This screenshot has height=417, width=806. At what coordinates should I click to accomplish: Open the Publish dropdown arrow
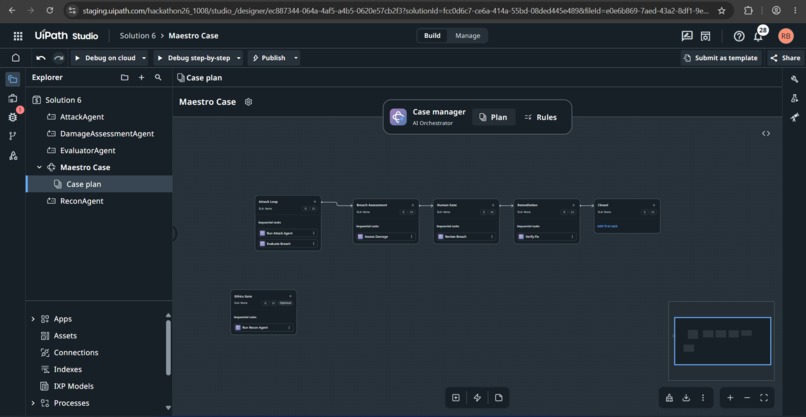coord(296,58)
